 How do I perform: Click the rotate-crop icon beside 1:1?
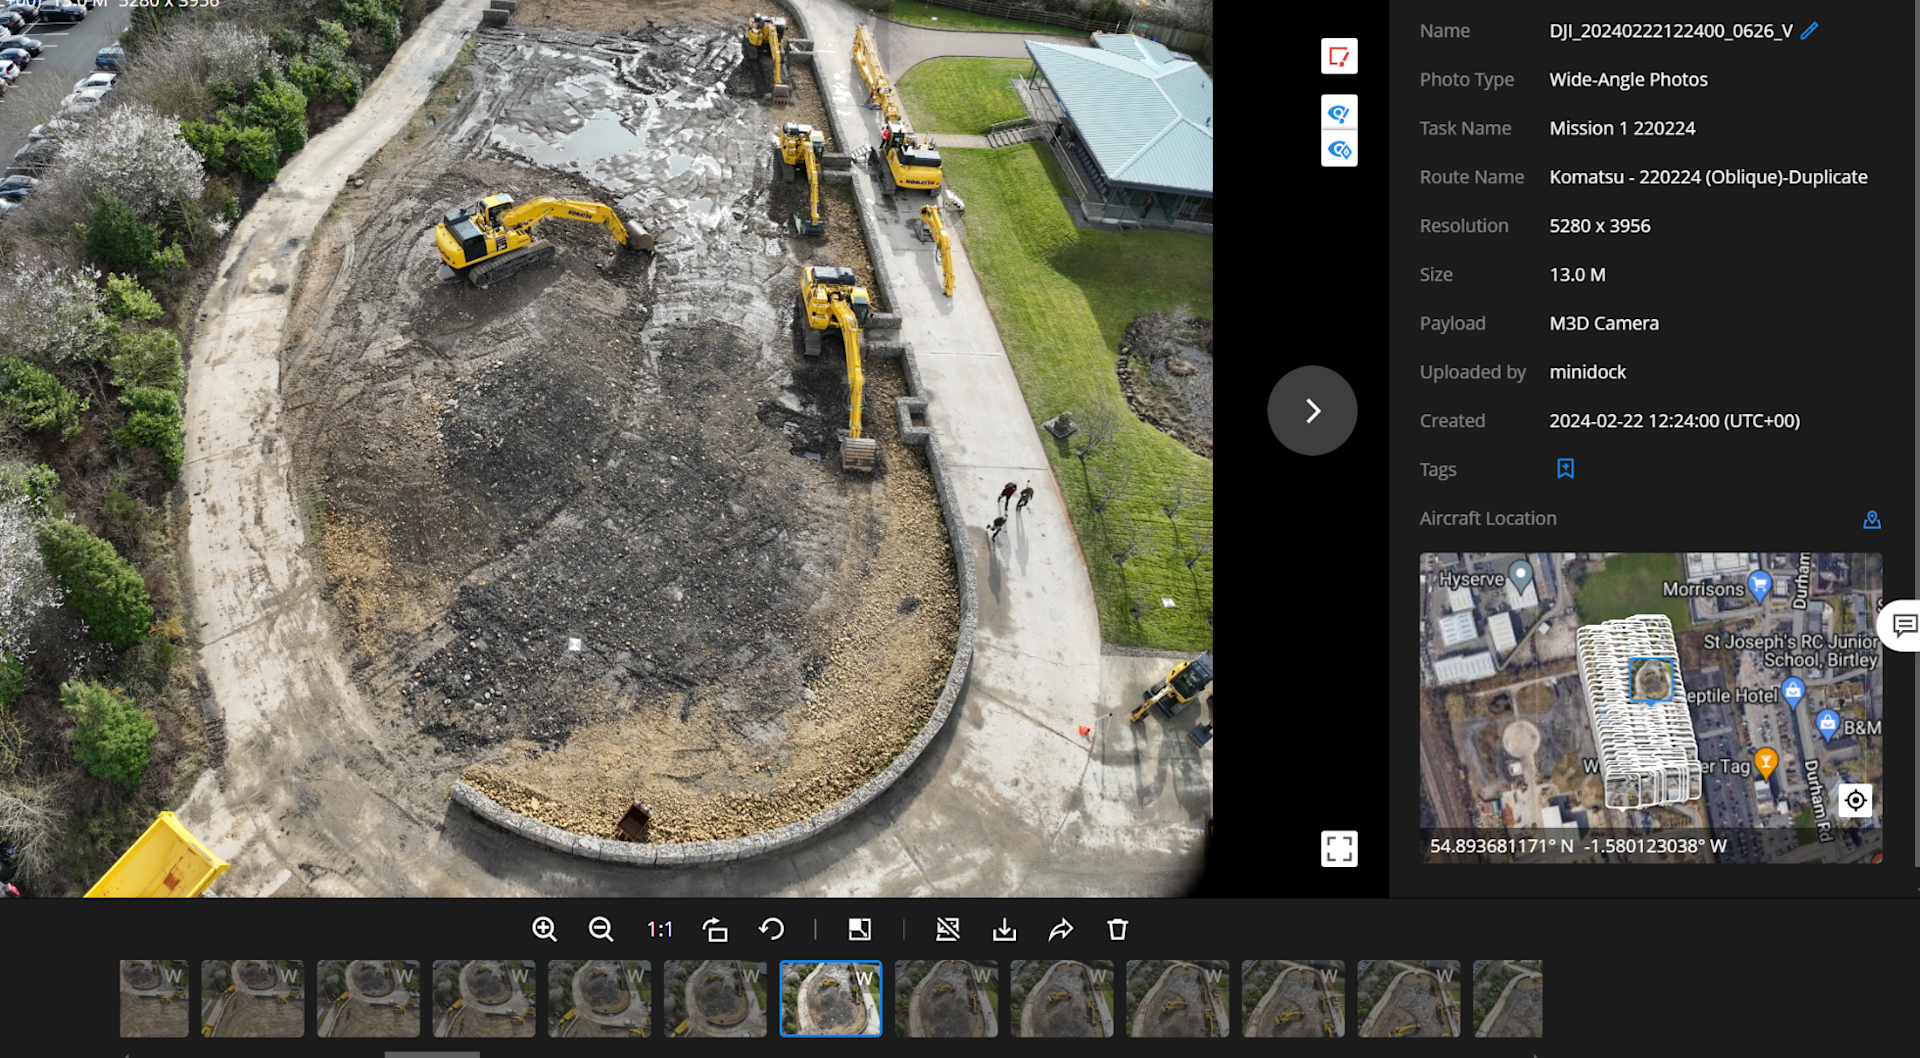pos(715,930)
